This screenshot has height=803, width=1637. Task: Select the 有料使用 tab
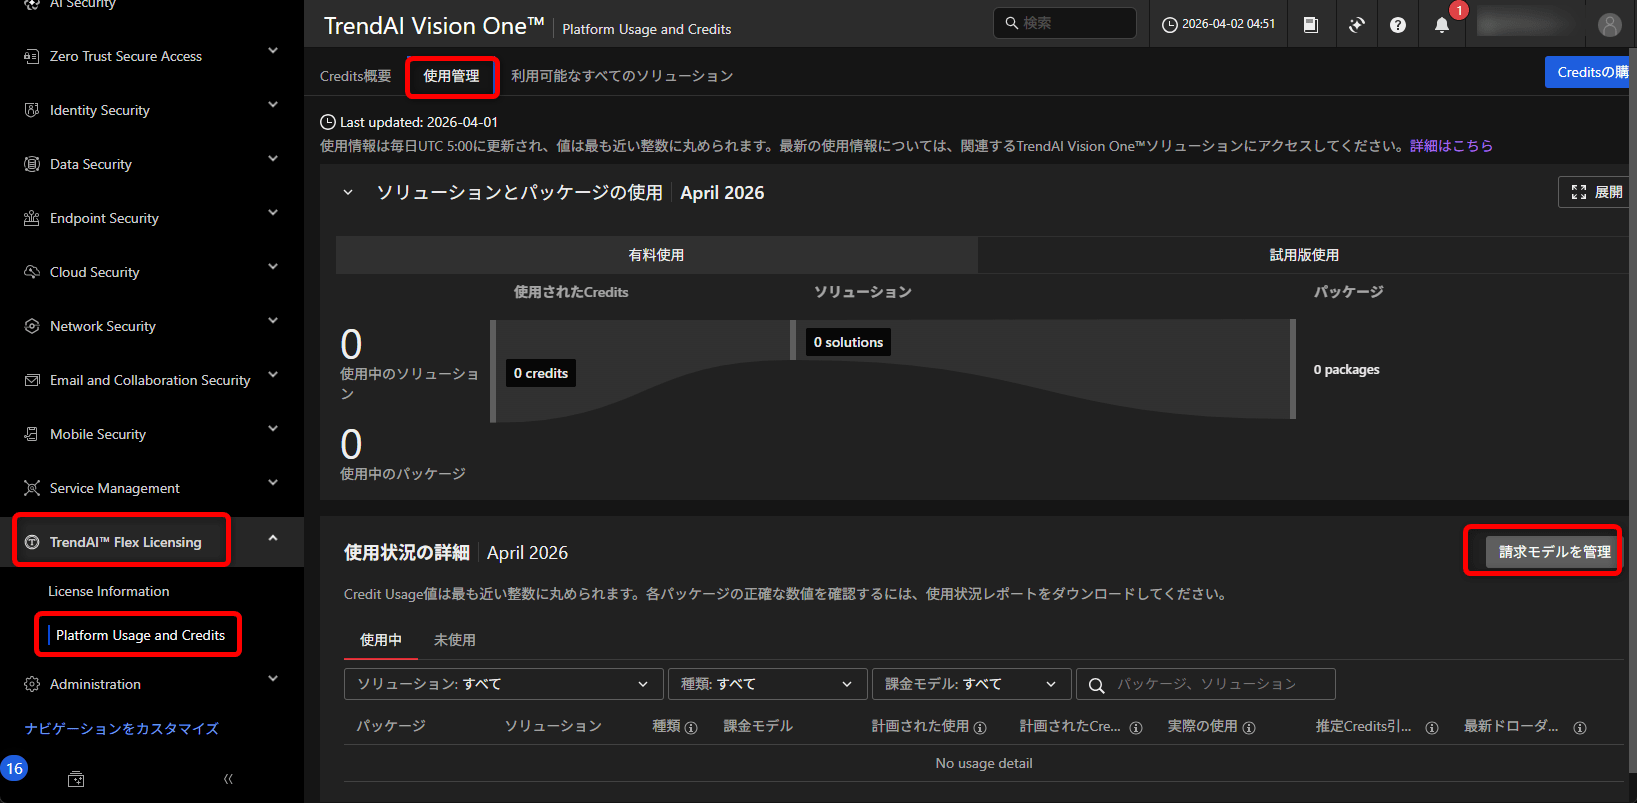click(x=656, y=255)
